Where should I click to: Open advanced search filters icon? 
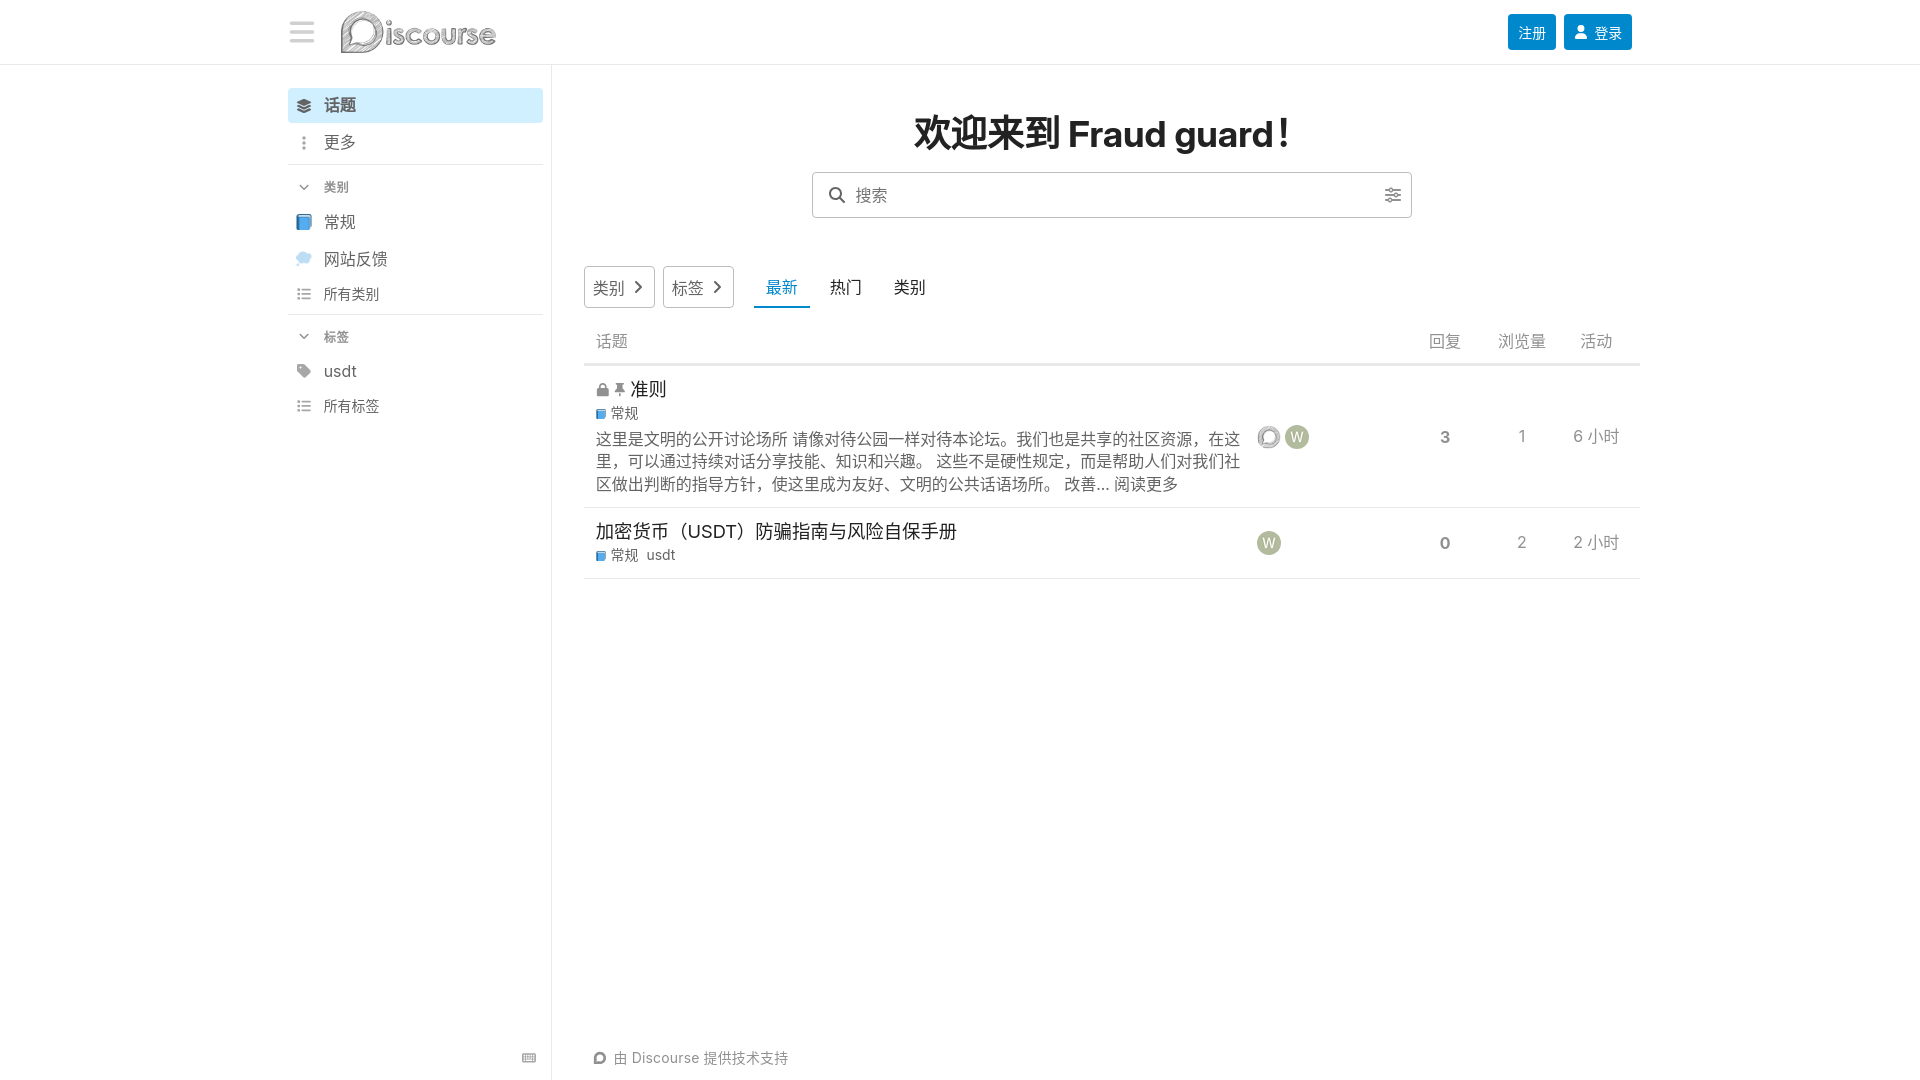click(x=1393, y=195)
